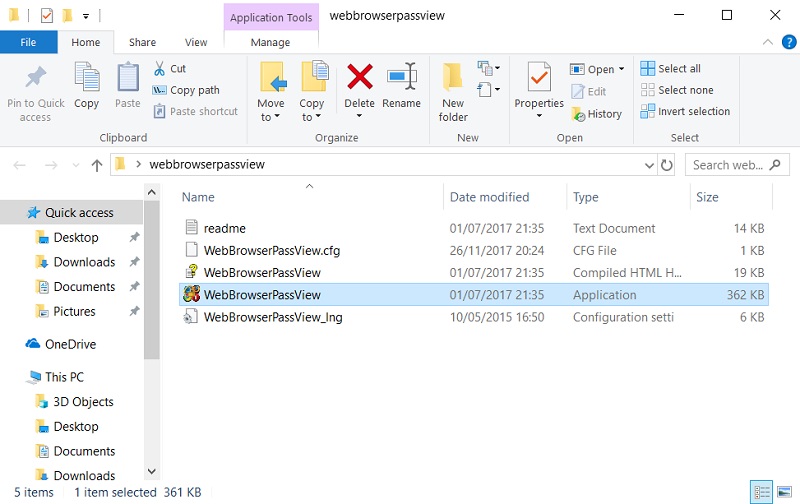Open the Properties checkmark icon
800x504 pixels.
tap(539, 78)
